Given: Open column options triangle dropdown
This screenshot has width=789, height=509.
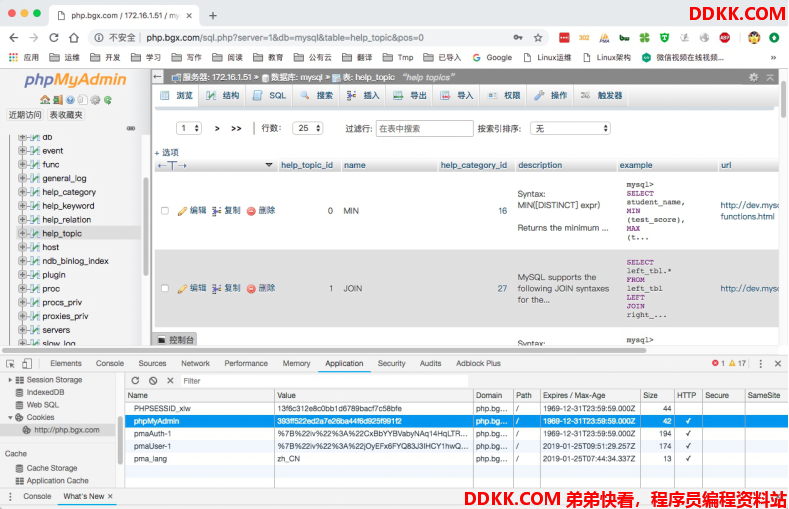Looking at the screenshot, I should (269, 165).
